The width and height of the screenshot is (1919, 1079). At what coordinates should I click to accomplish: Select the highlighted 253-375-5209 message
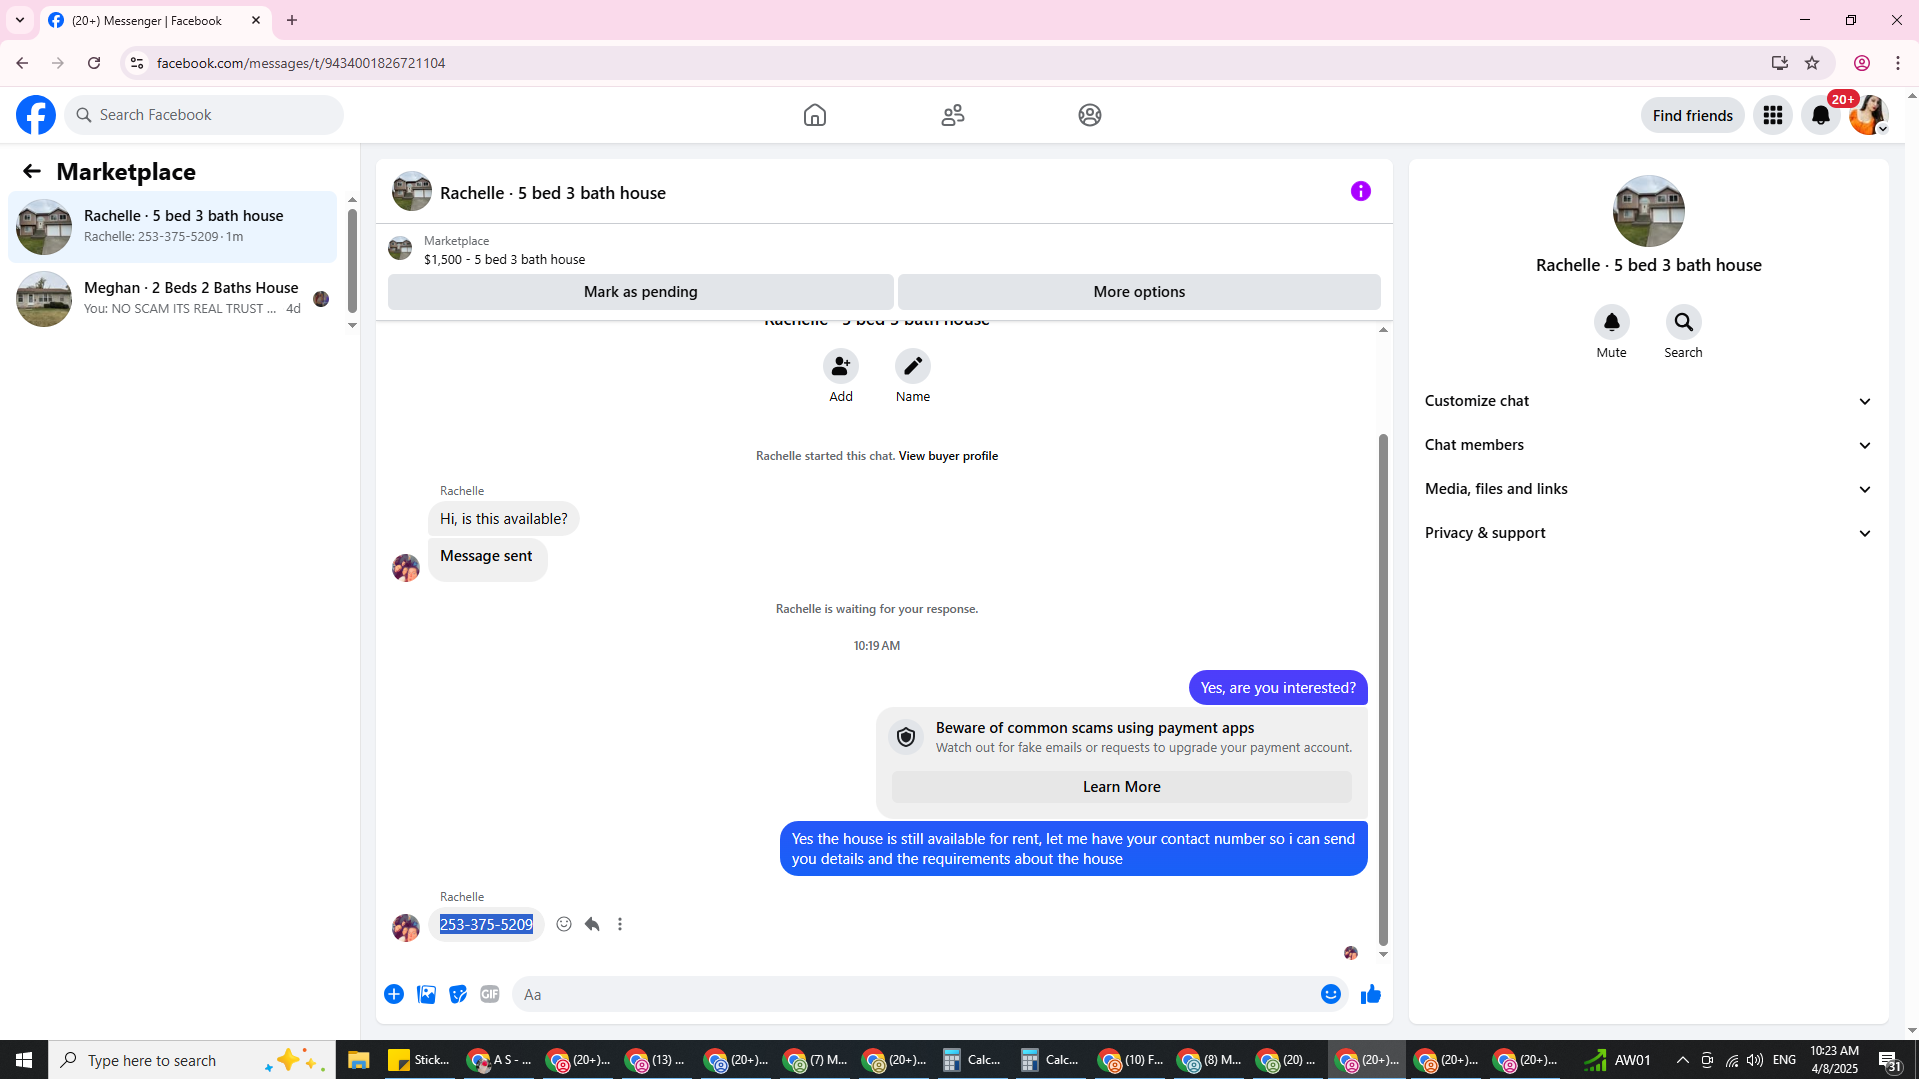pyautogui.click(x=486, y=924)
